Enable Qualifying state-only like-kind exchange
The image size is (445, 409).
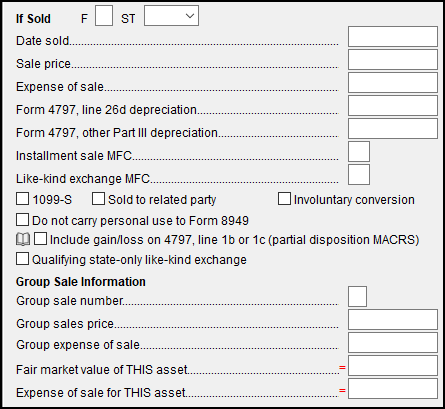tap(22, 259)
